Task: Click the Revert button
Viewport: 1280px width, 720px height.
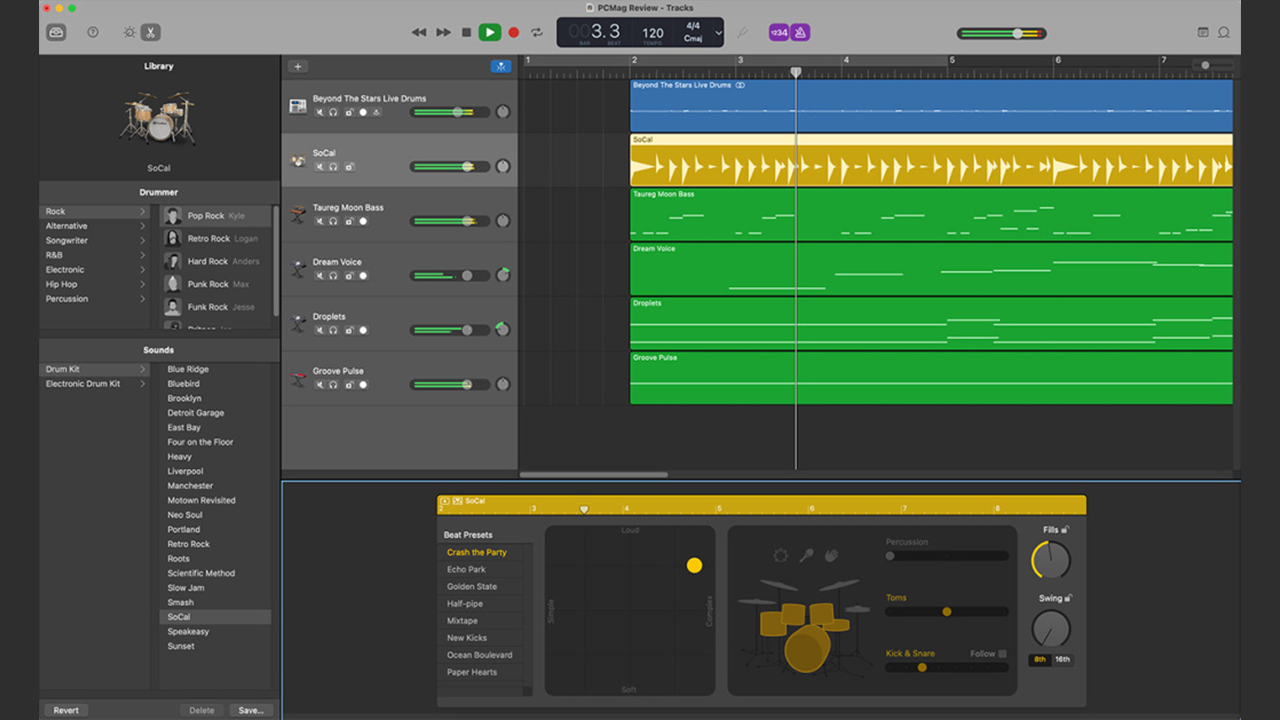Action: point(66,710)
